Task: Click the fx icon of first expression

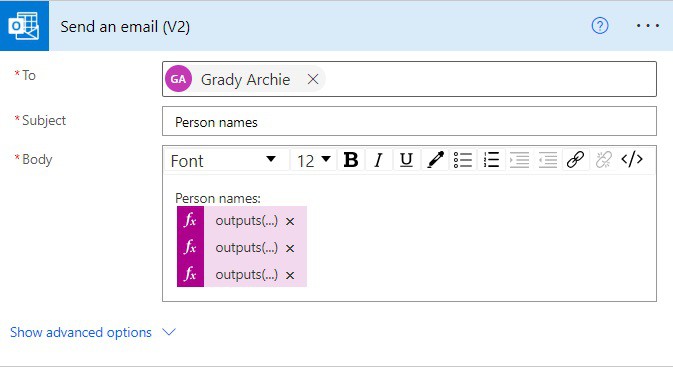Action: pos(190,220)
